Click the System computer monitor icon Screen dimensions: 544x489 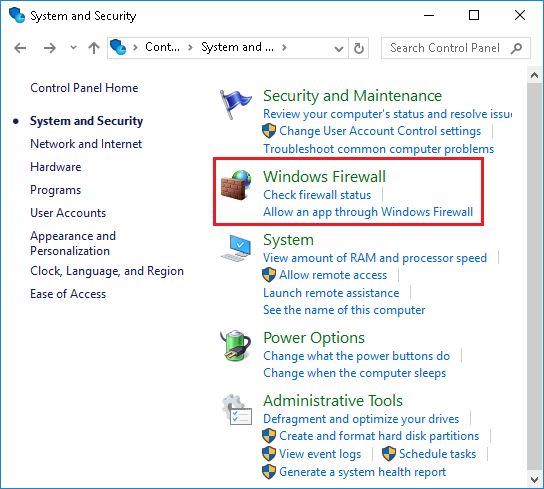tap(236, 248)
